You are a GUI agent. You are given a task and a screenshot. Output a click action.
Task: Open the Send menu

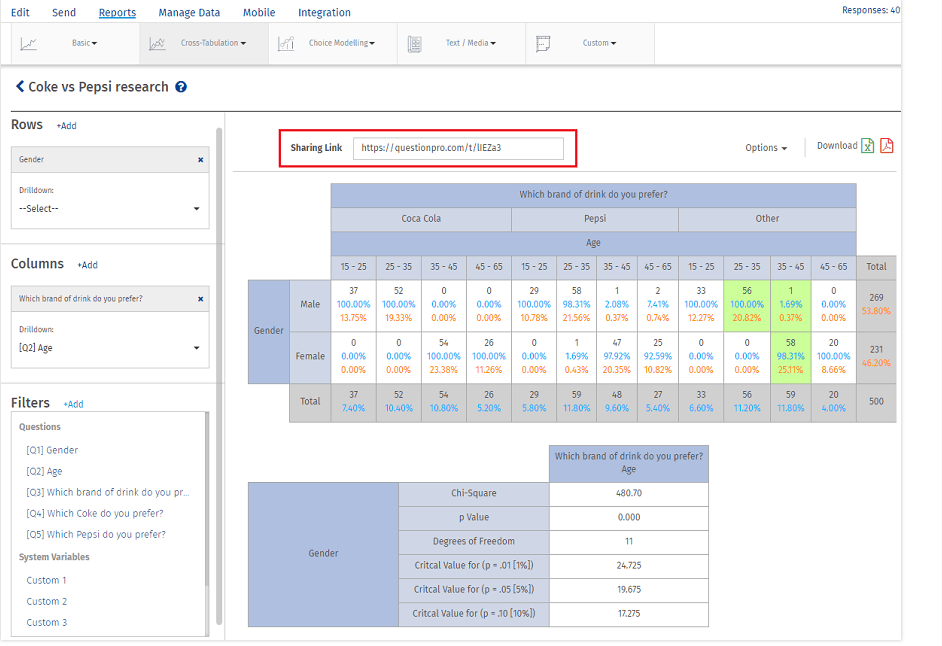(x=64, y=13)
